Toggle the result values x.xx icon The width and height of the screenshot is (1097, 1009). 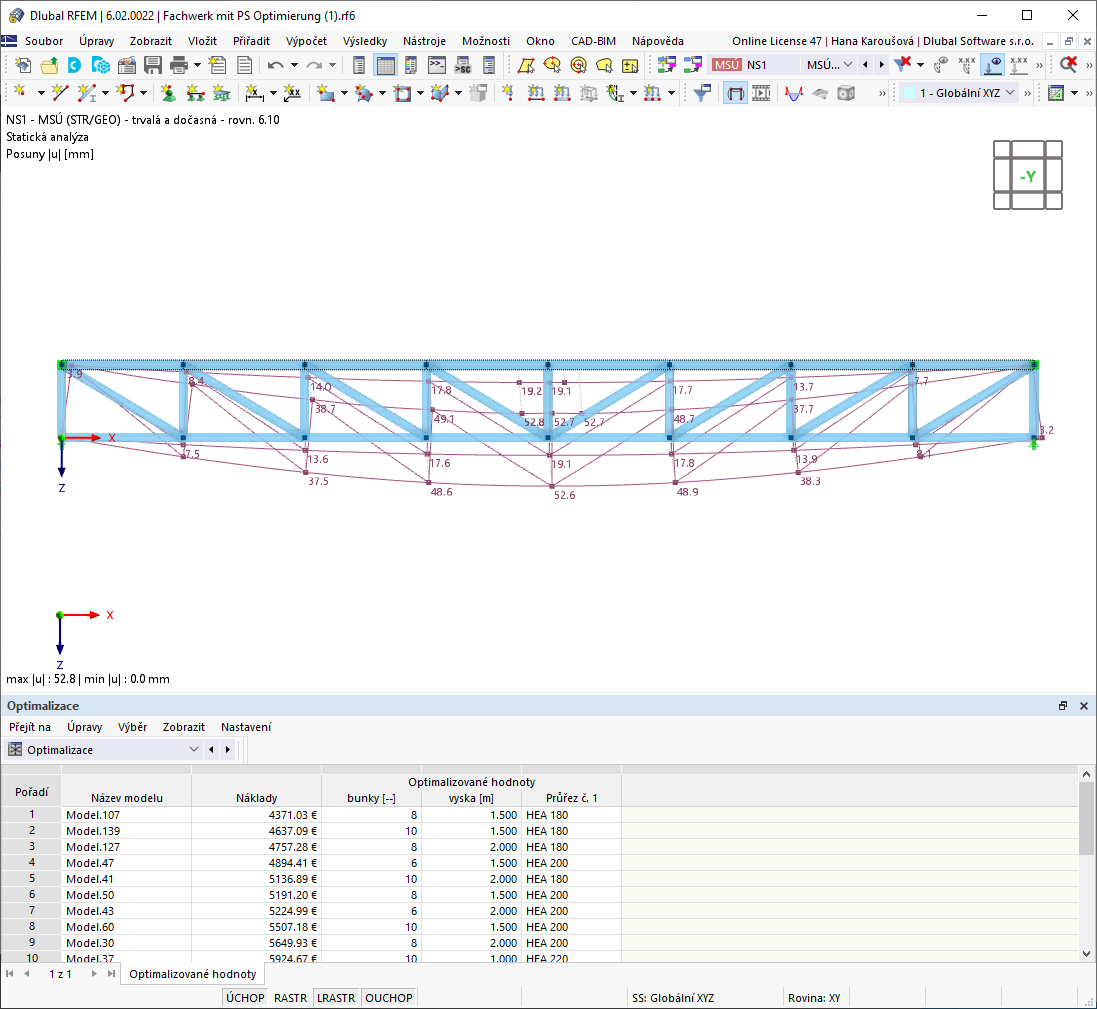pyautogui.click(x=967, y=65)
